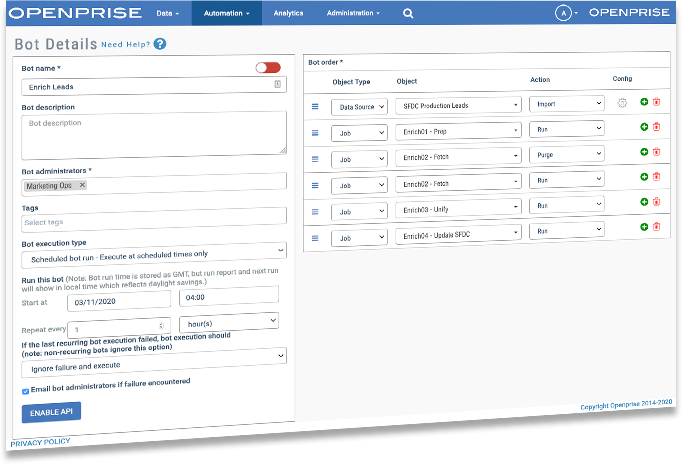Image resolution: width=682 pixels, height=465 pixels.
Task: Open the Automation menu
Action: click(227, 13)
